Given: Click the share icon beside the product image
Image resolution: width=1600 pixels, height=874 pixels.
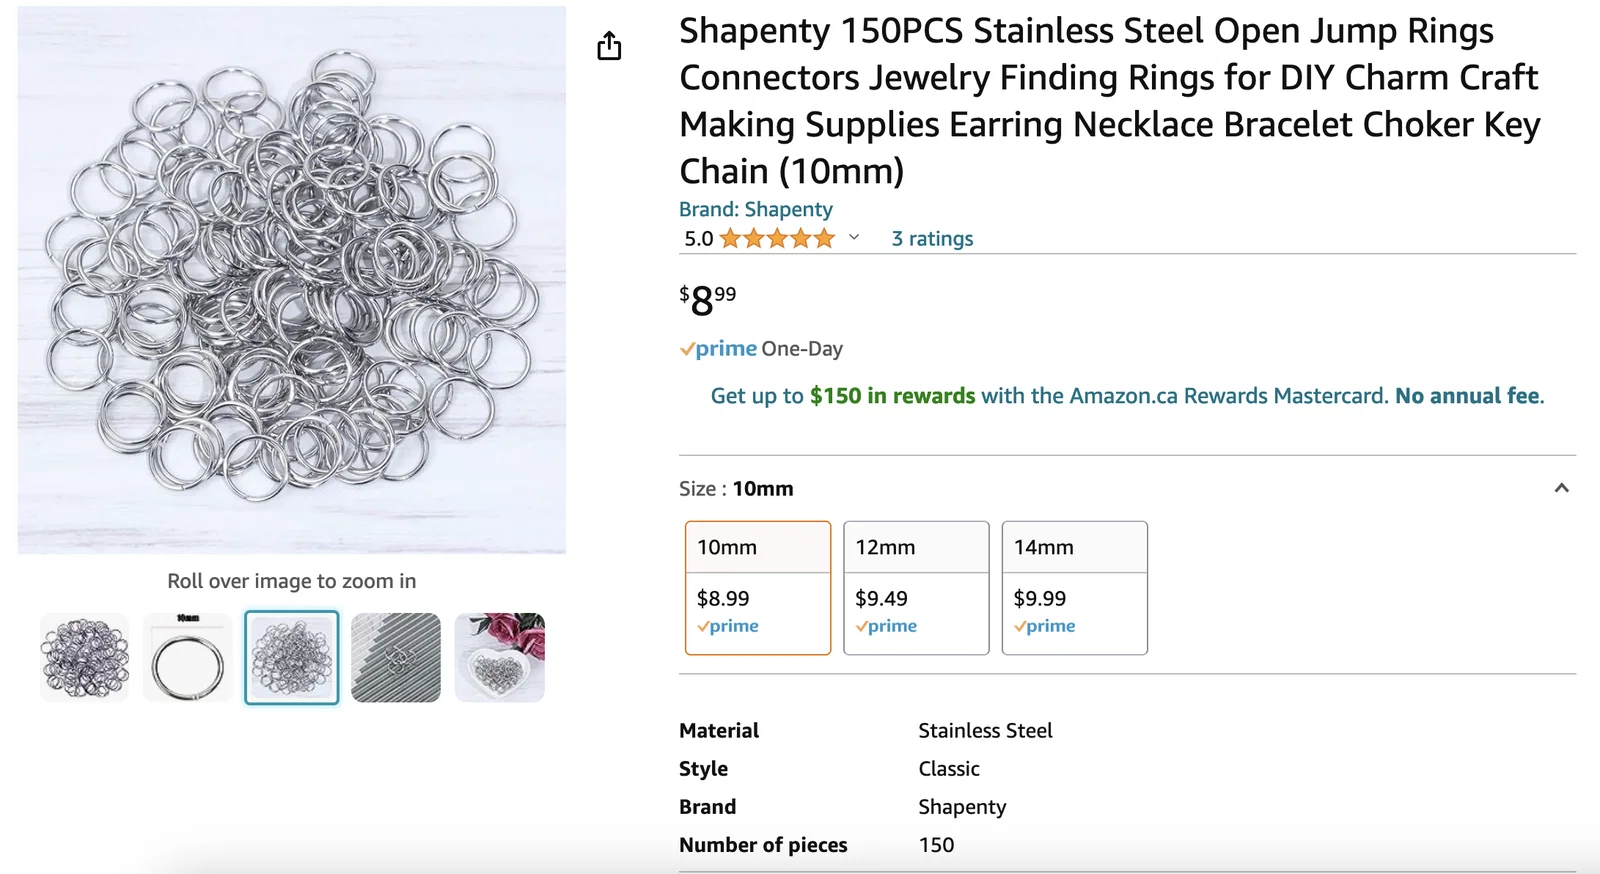Looking at the screenshot, I should tap(609, 46).
